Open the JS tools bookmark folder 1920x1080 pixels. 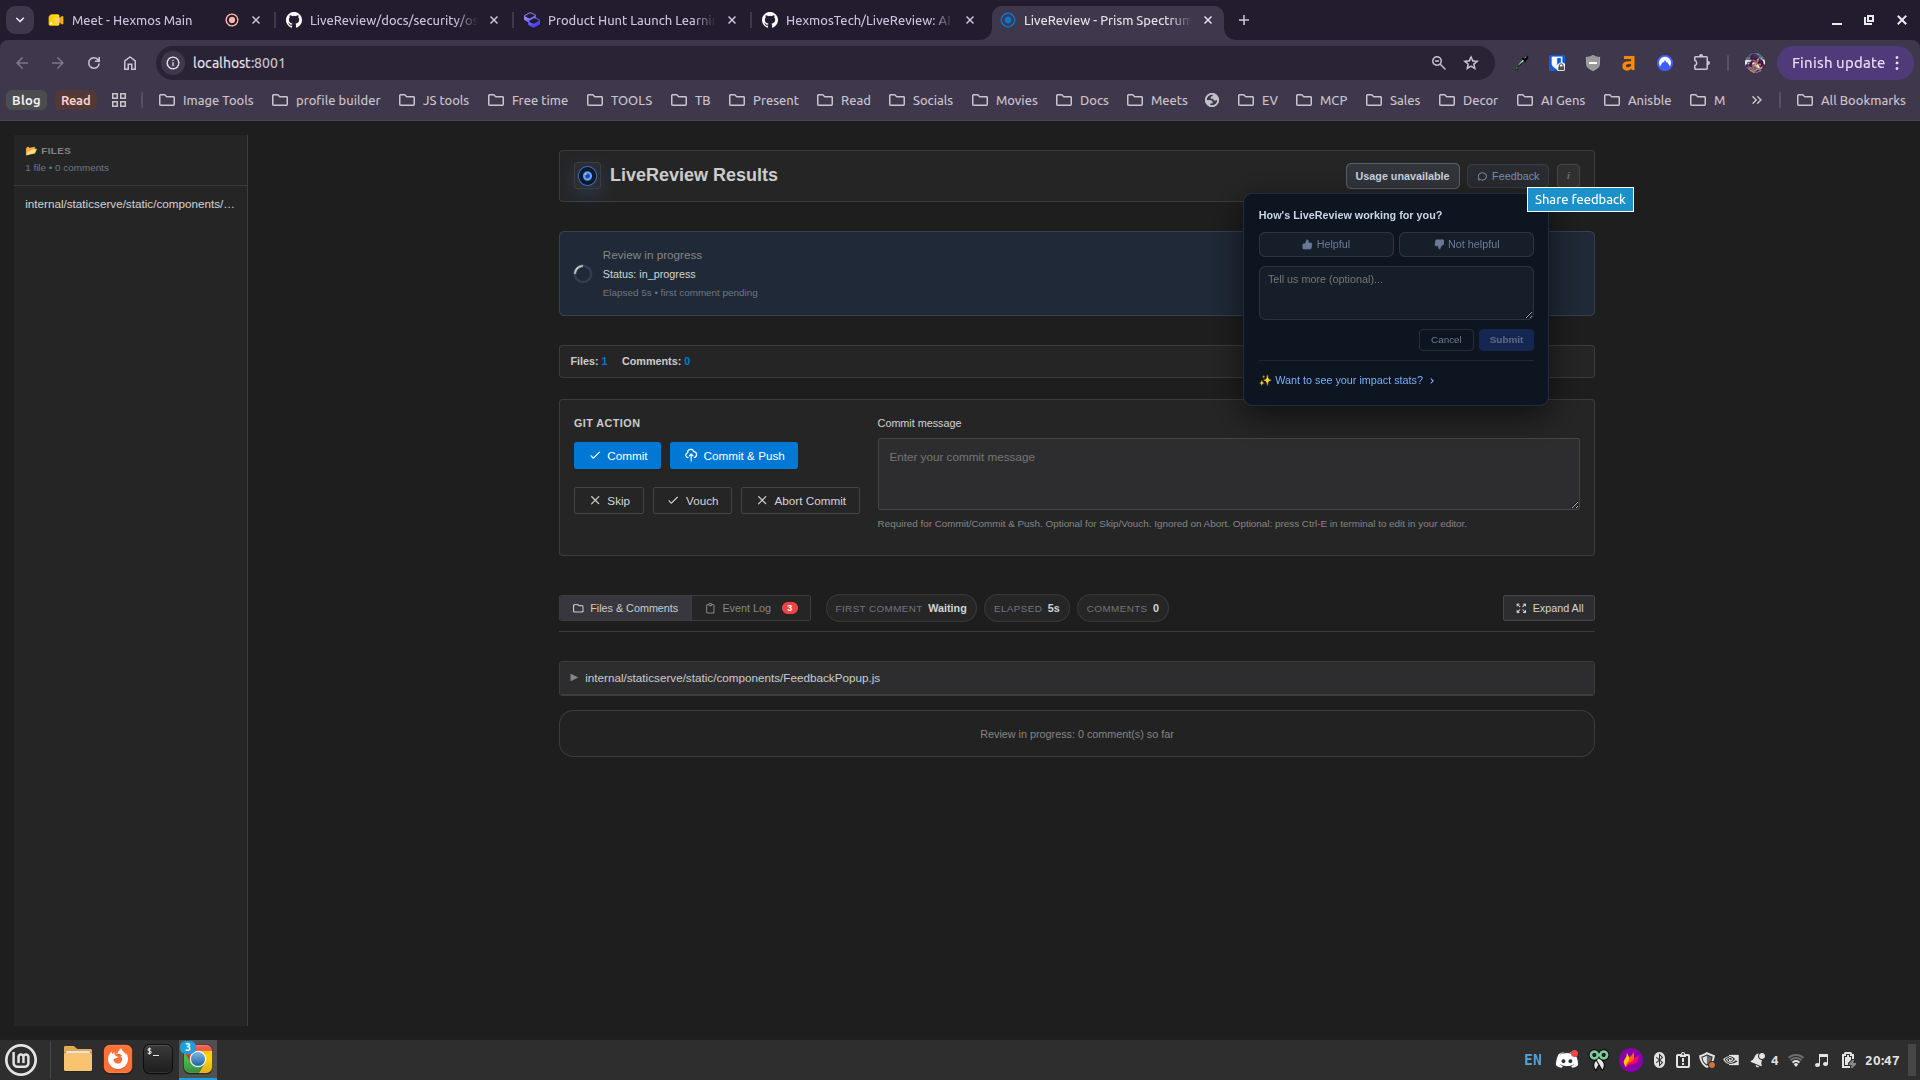[x=434, y=100]
